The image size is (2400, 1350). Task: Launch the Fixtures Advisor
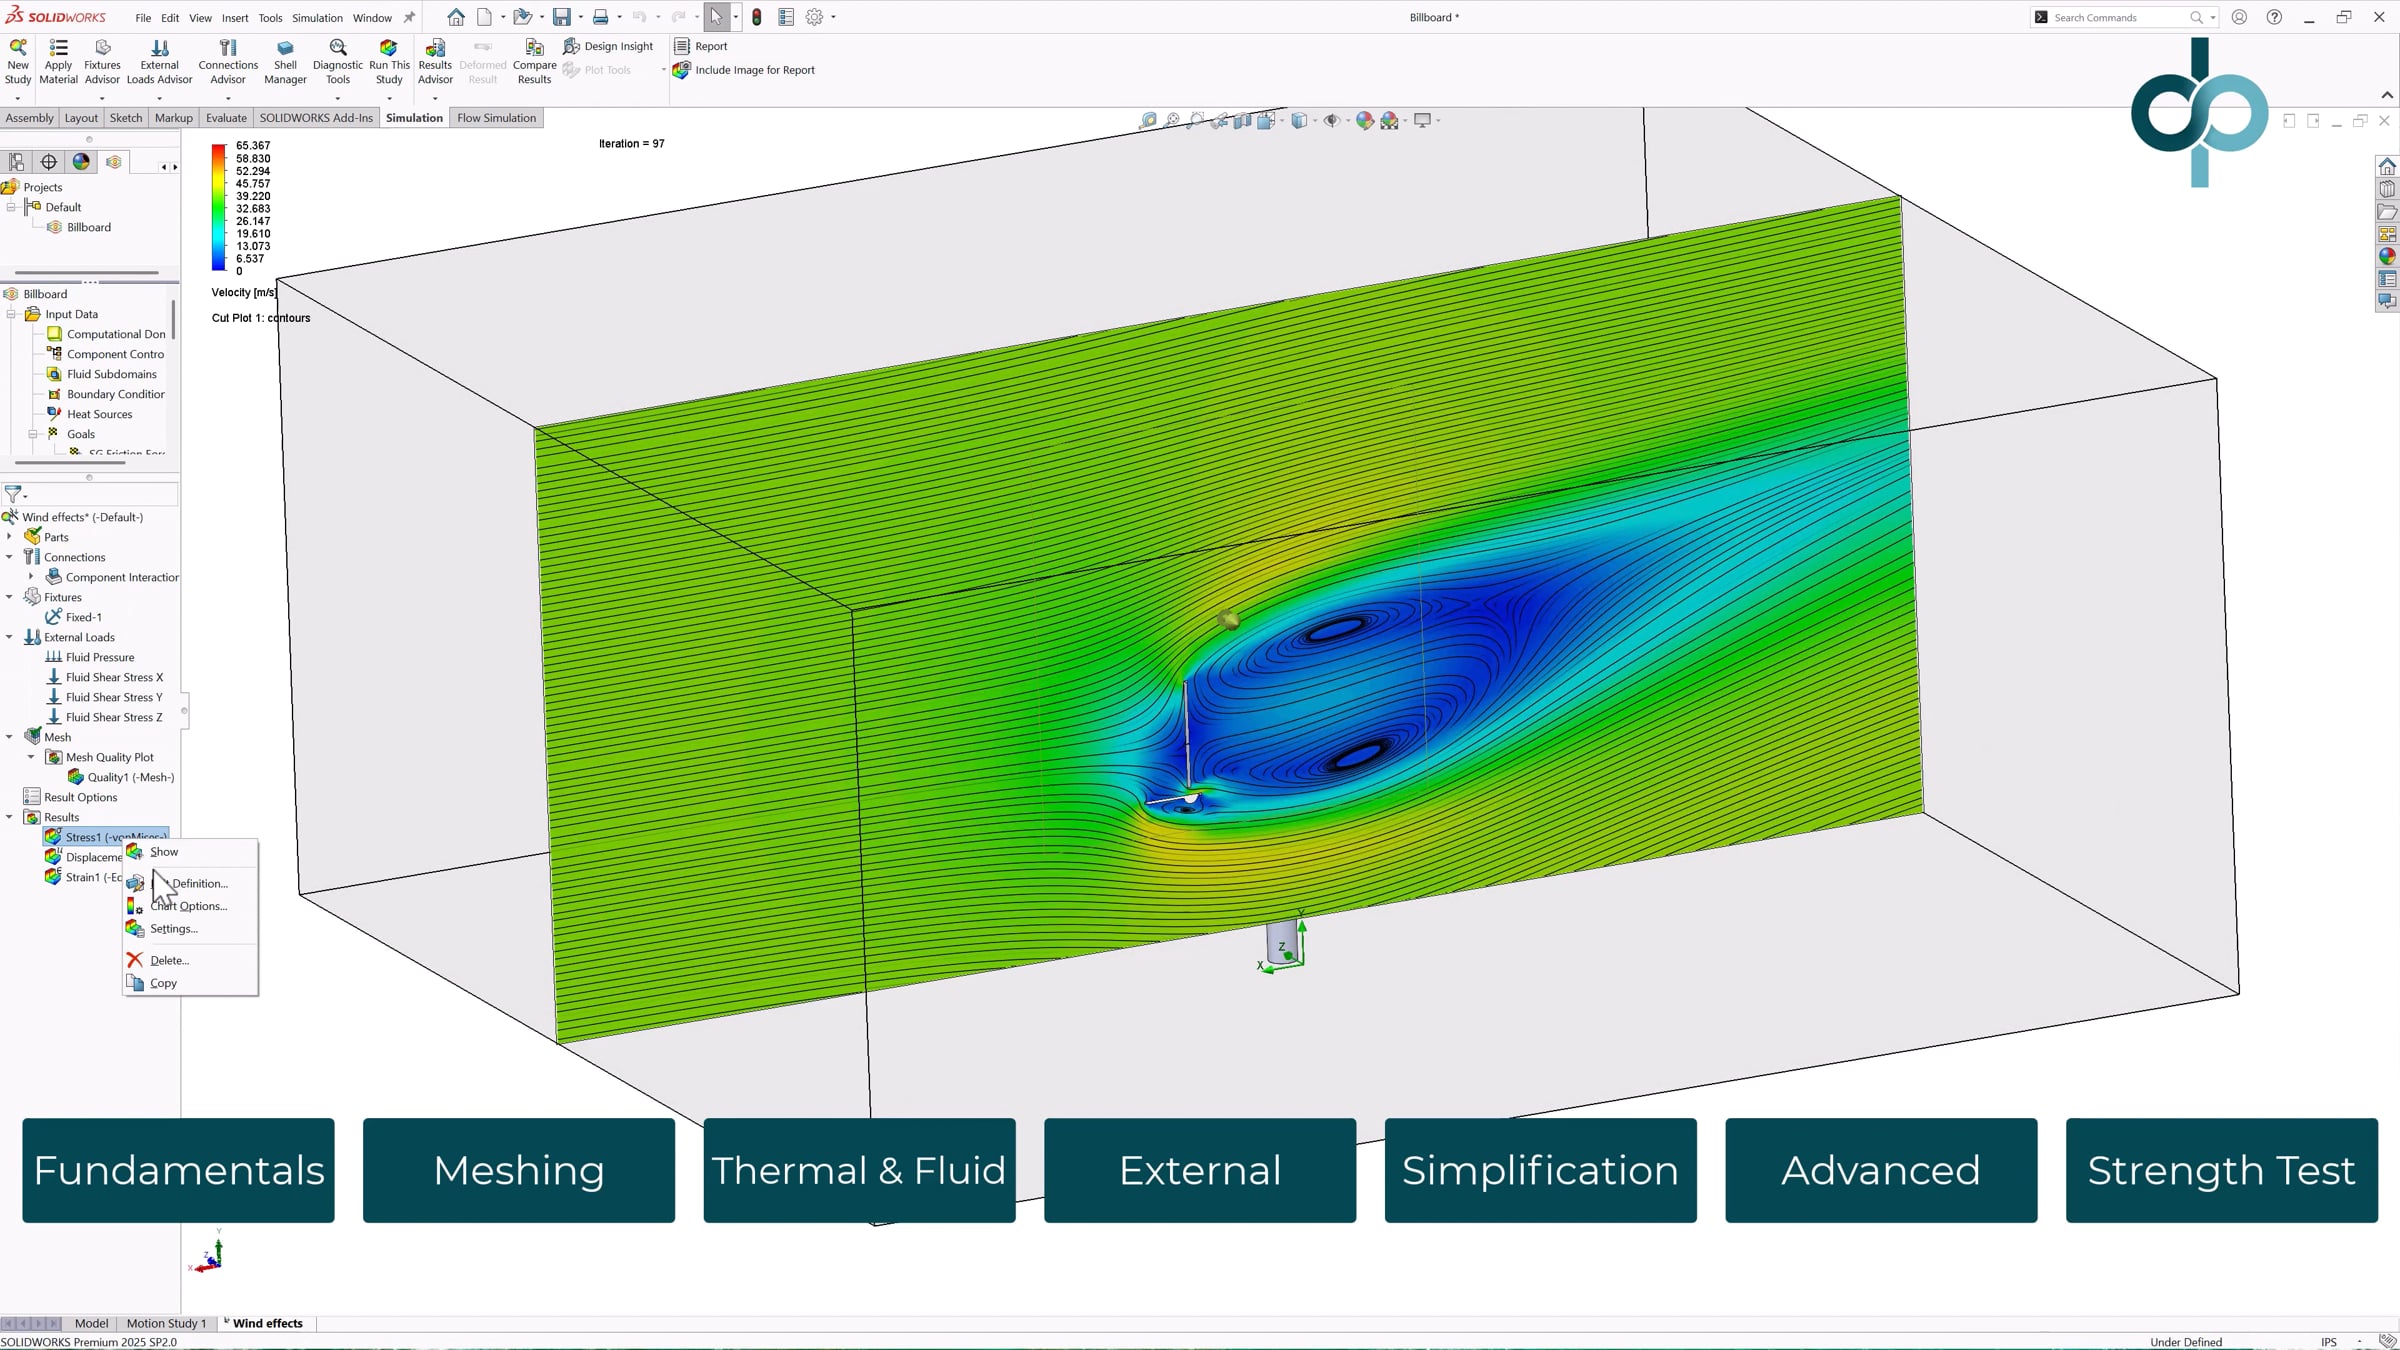click(x=102, y=62)
